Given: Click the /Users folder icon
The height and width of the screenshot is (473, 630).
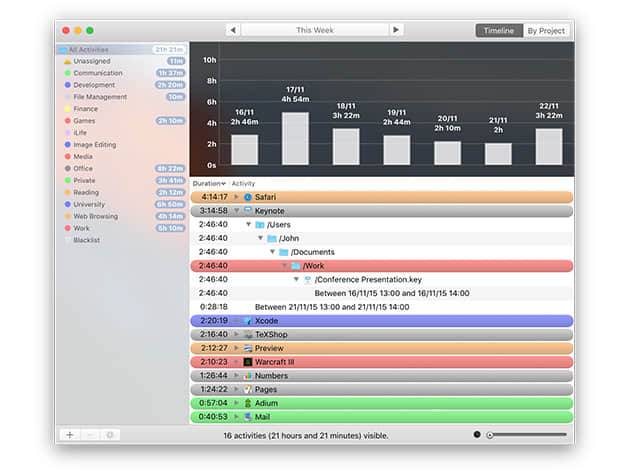Looking at the screenshot, I should [x=260, y=225].
